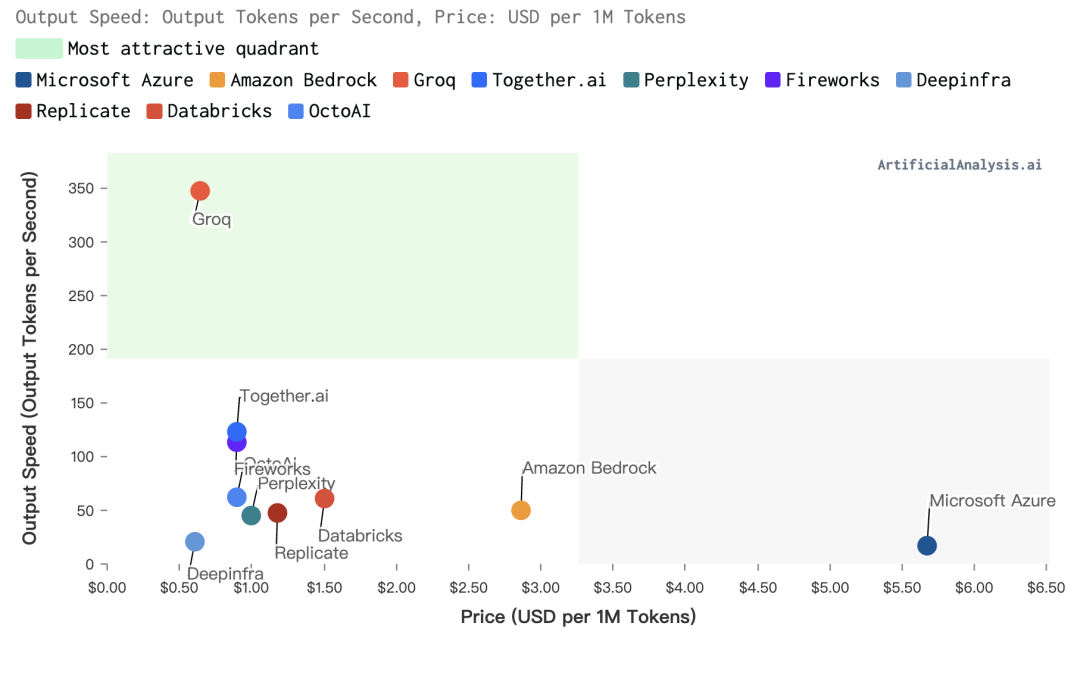Click Perplexity legend entry label
The height and width of the screenshot is (676, 1080).
[696, 81]
